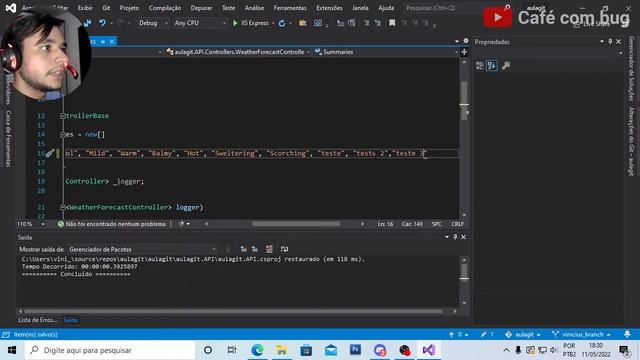Screen dimensions: 640x360
Task: Start debugging with the green IIS Express play icon
Action: [235, 23]
